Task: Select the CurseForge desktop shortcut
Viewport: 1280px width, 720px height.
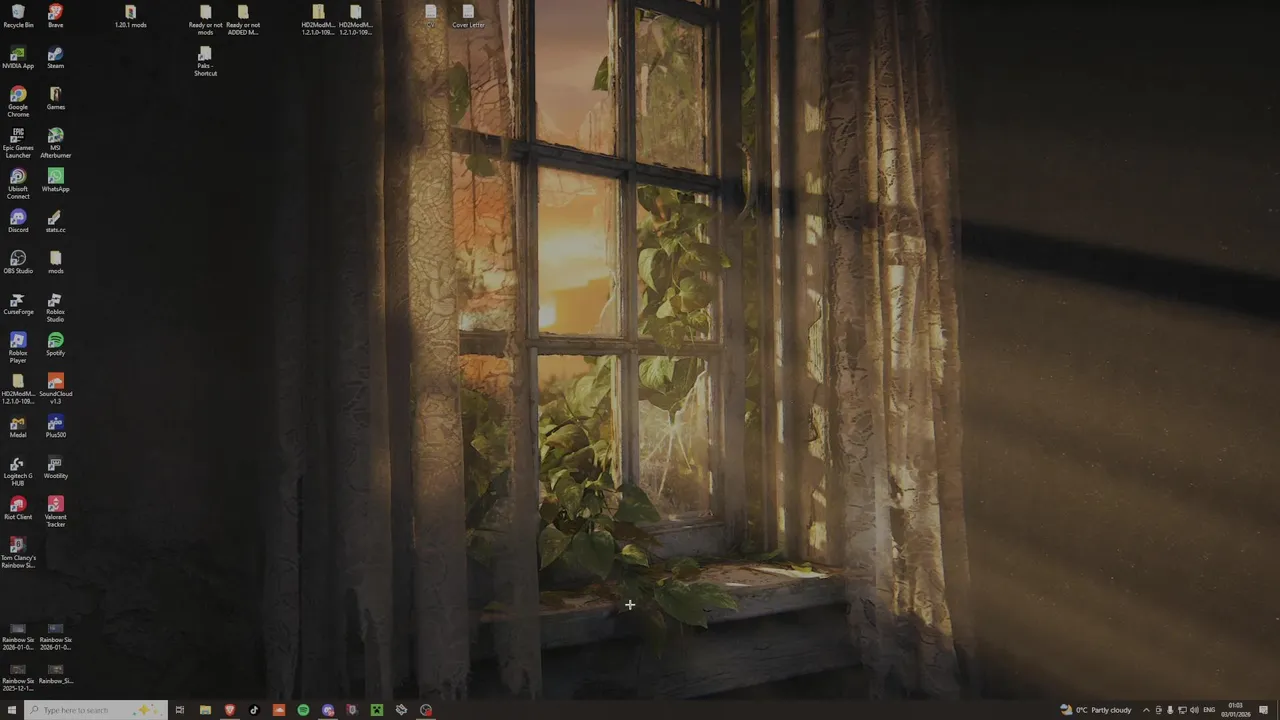Action: coord(18,303)
